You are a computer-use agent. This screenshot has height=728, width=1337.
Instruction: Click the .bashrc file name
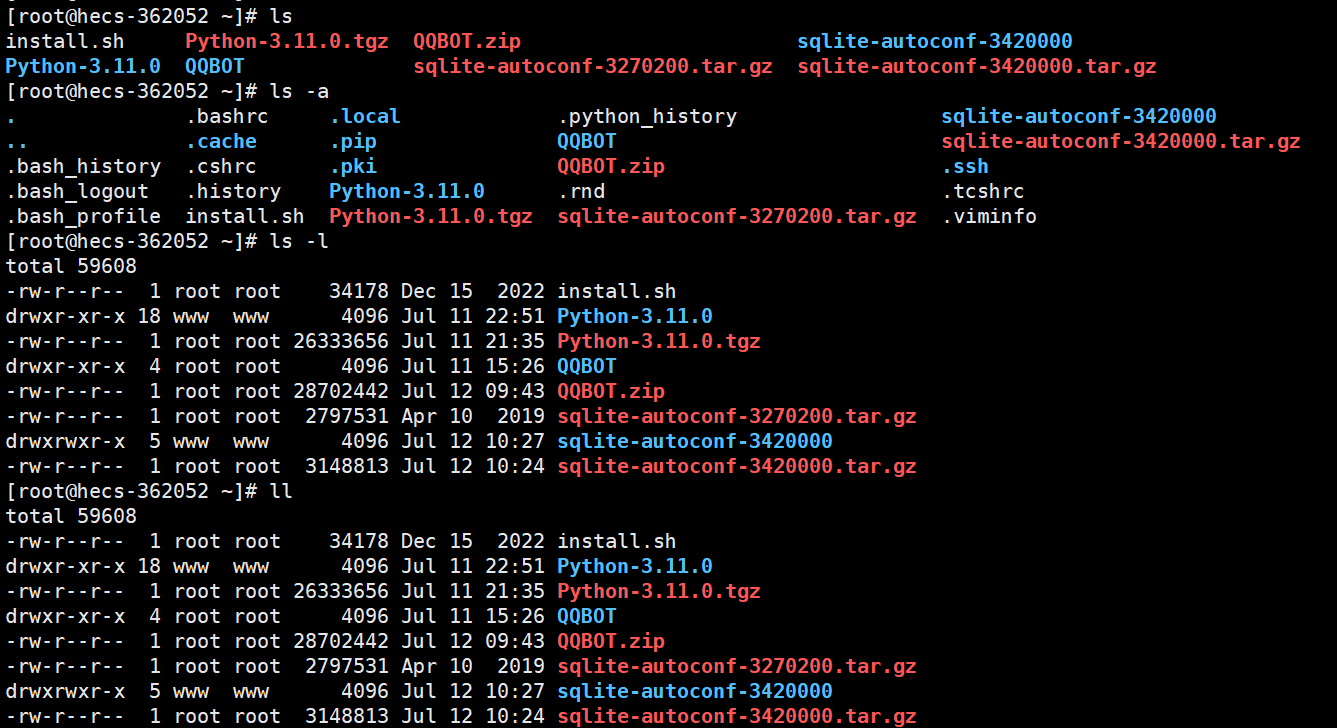(x=227, y=116)
